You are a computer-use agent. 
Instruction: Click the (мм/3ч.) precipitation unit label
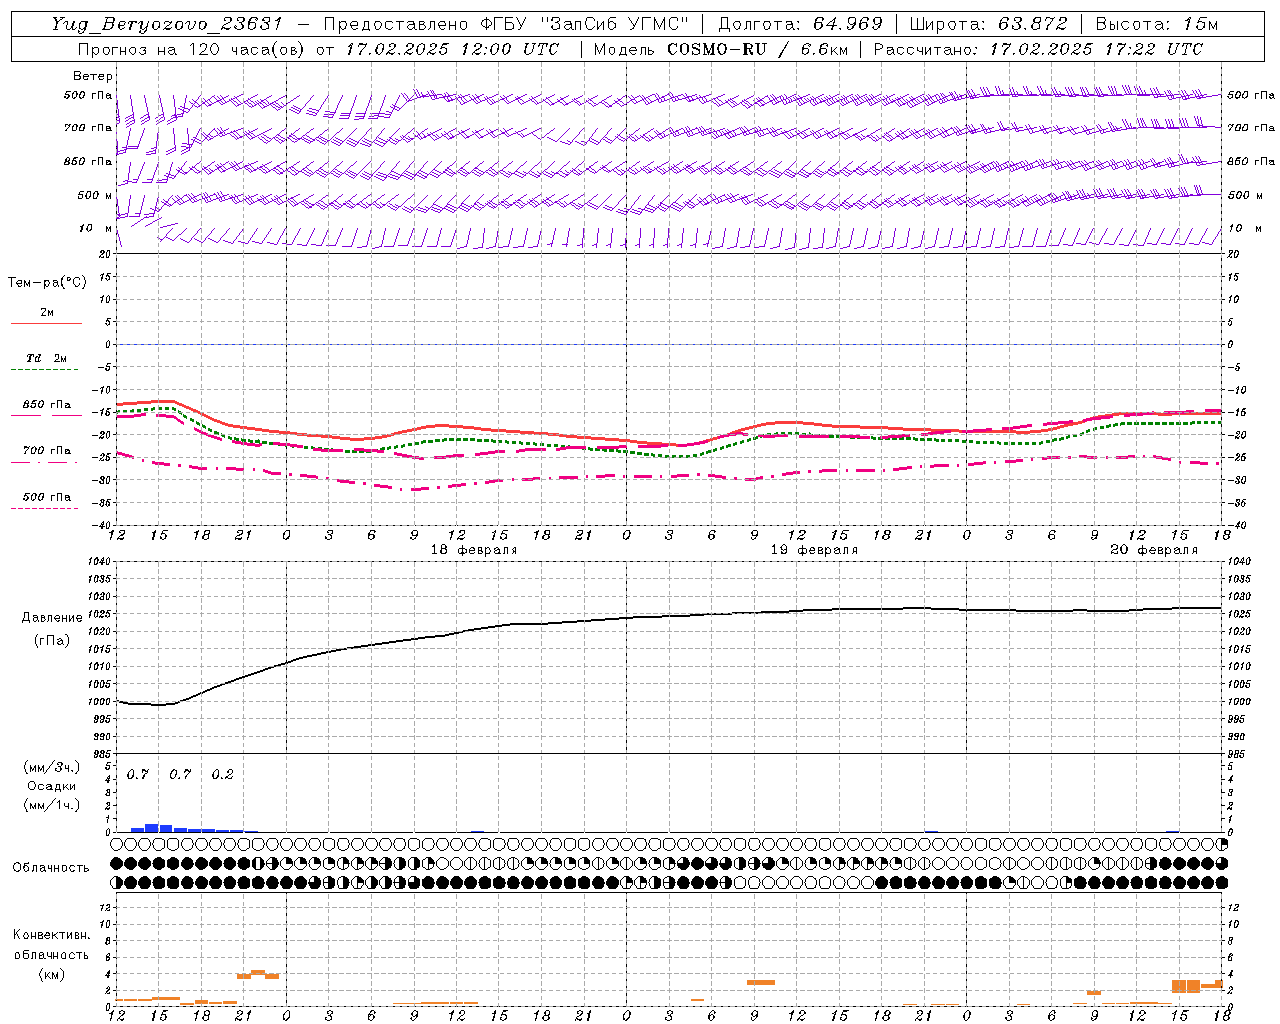[x=51, y=767]
